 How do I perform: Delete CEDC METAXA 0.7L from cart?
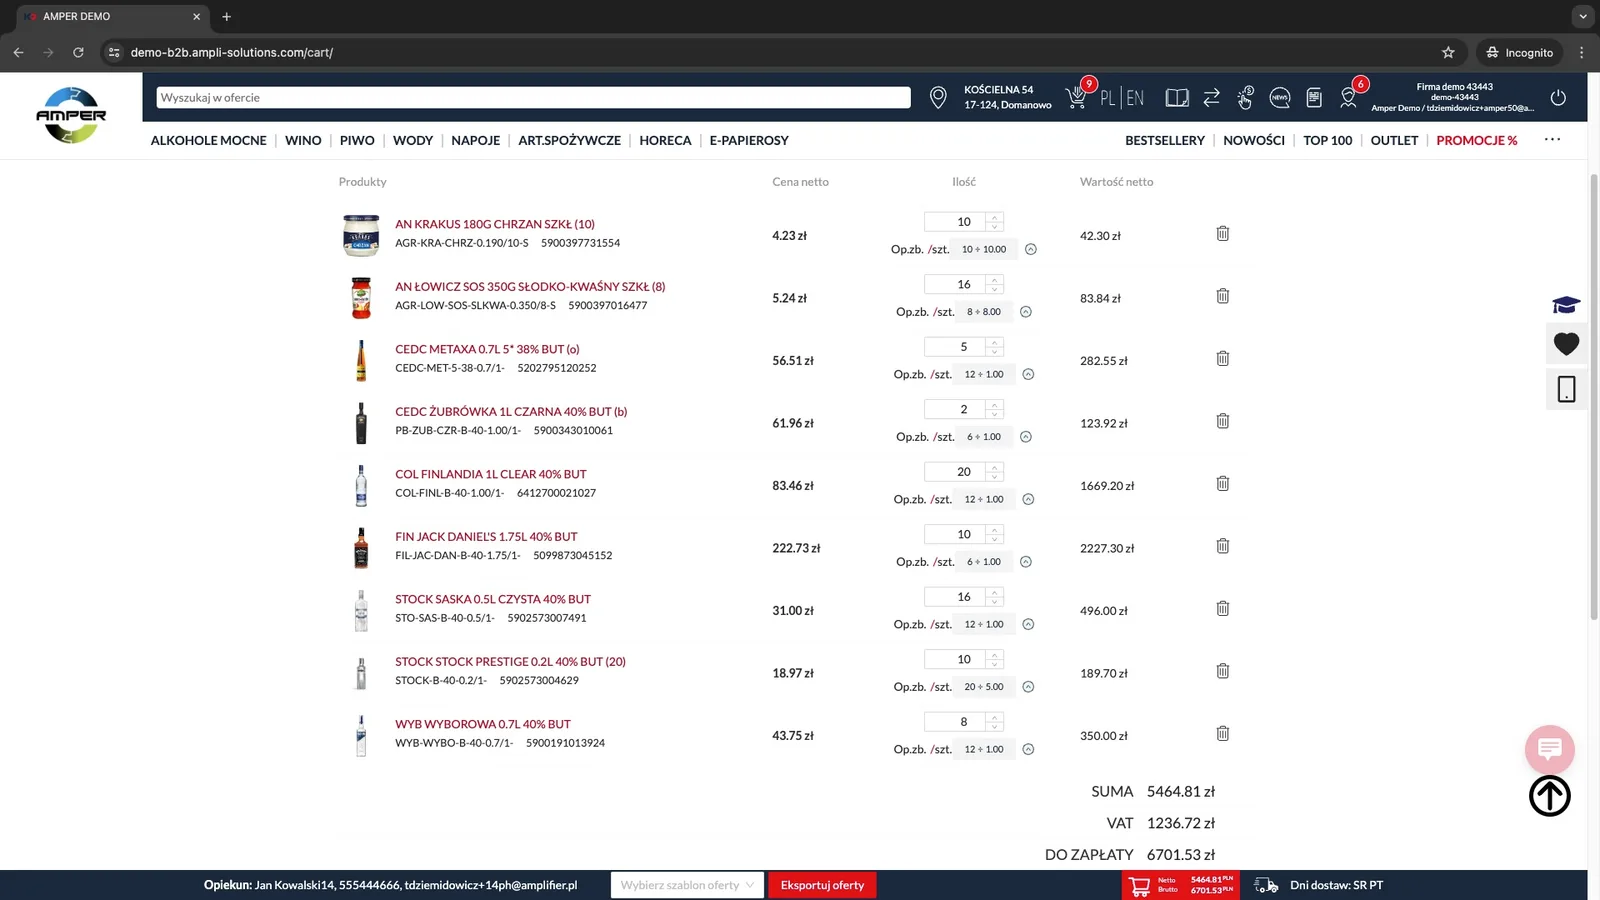click(1222, 358)
